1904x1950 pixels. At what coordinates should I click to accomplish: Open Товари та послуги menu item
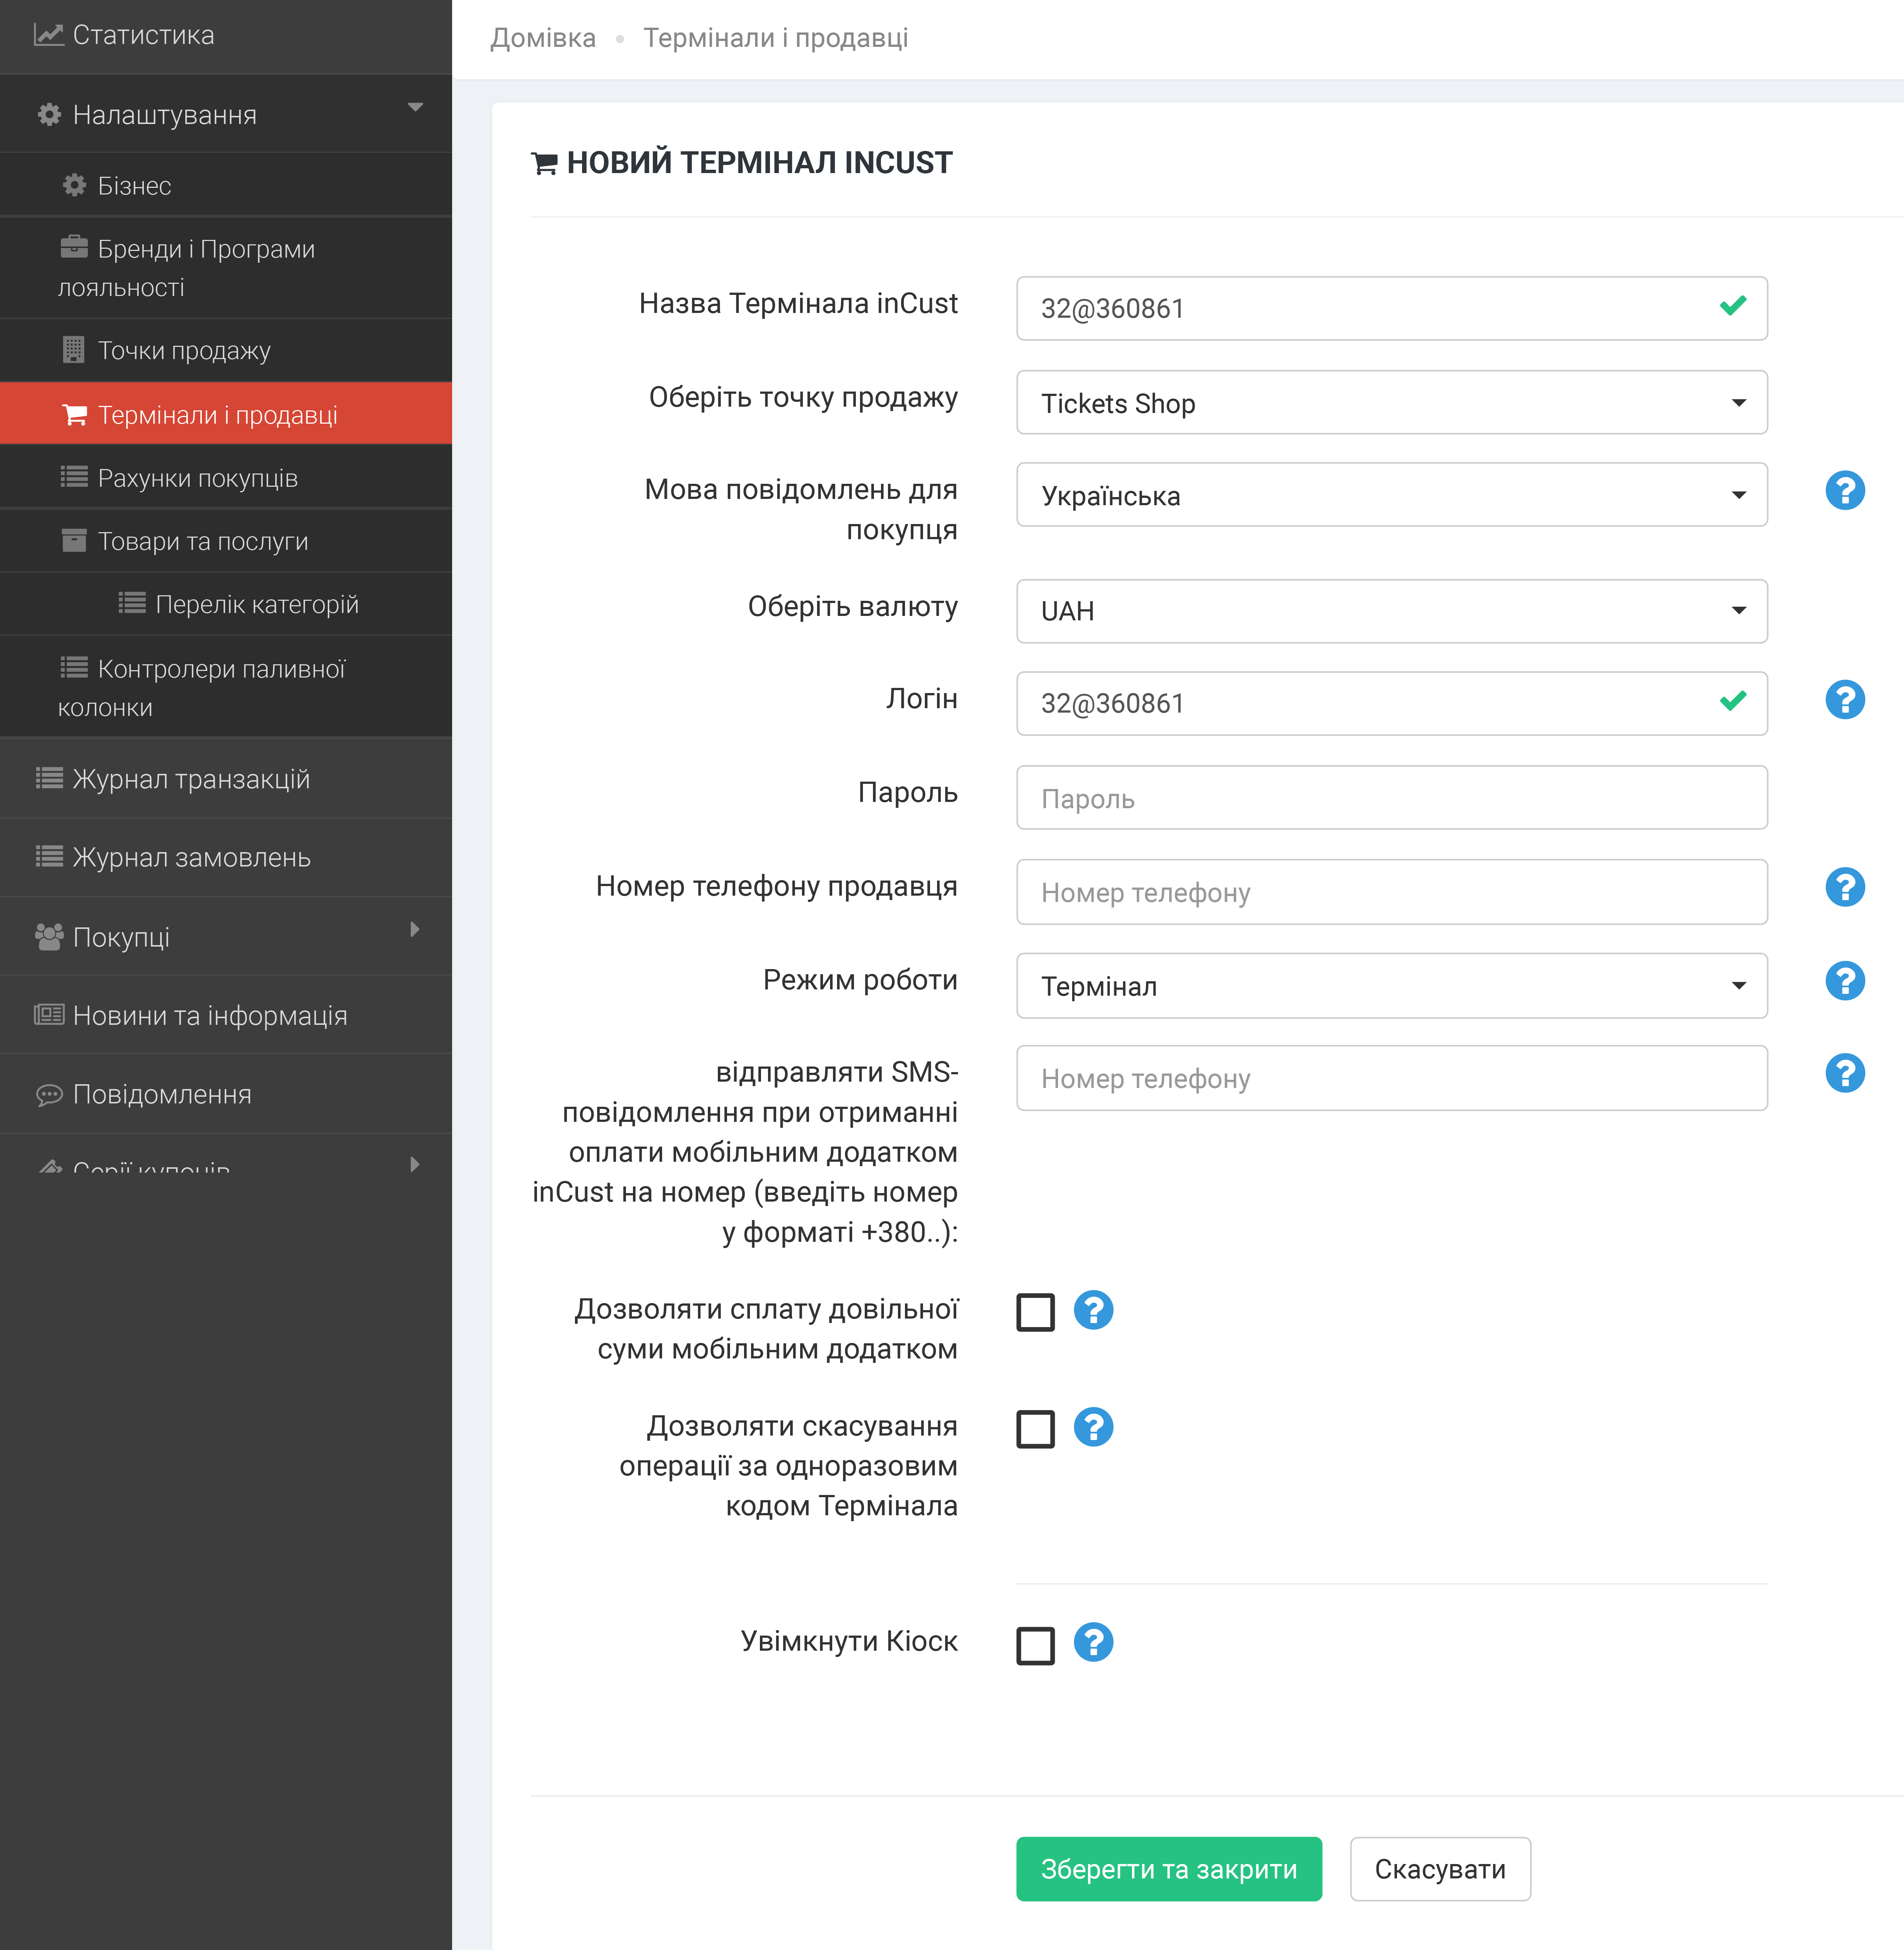[226, 541]
